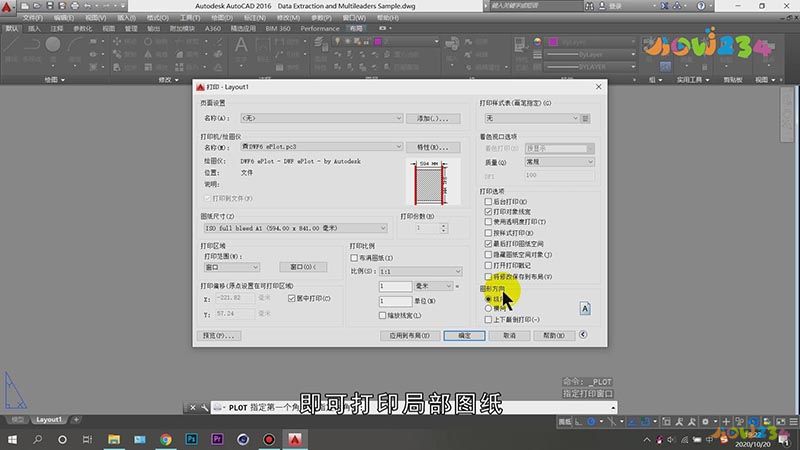Viewport: 800px width, 450px height.
Task: Enable 后台打印 checkbox
Action: click(x=488, y=202)
